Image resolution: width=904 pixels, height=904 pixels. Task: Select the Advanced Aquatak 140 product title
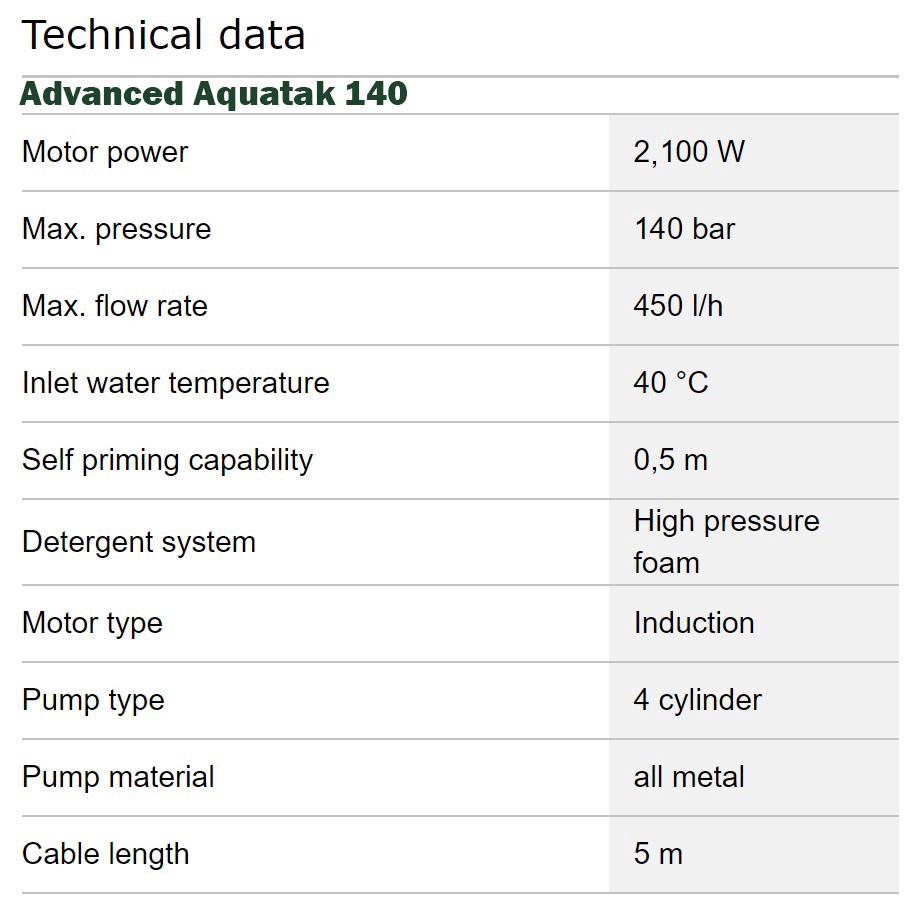click(214, 94)
